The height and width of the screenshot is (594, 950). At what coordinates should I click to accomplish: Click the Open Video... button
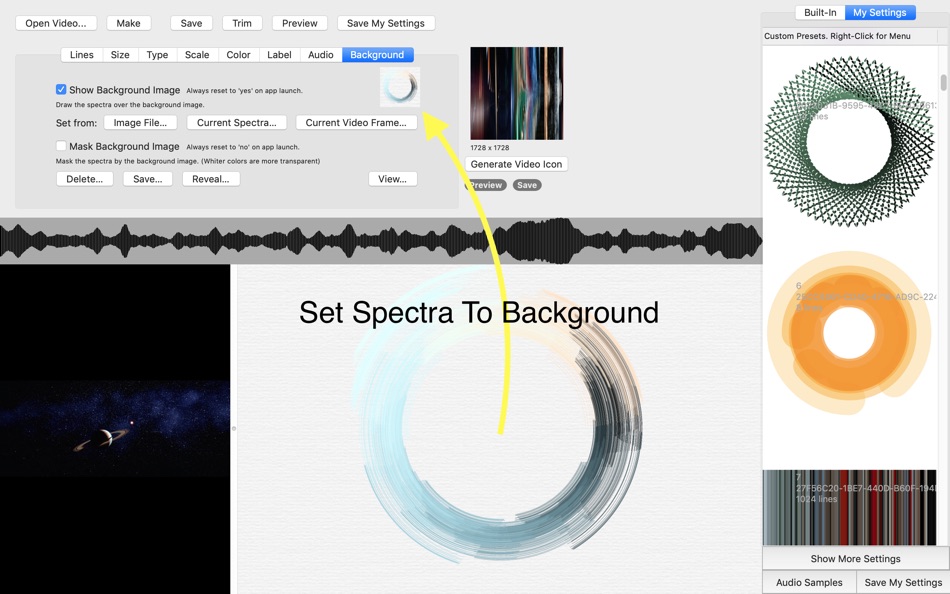click(56, 23)
